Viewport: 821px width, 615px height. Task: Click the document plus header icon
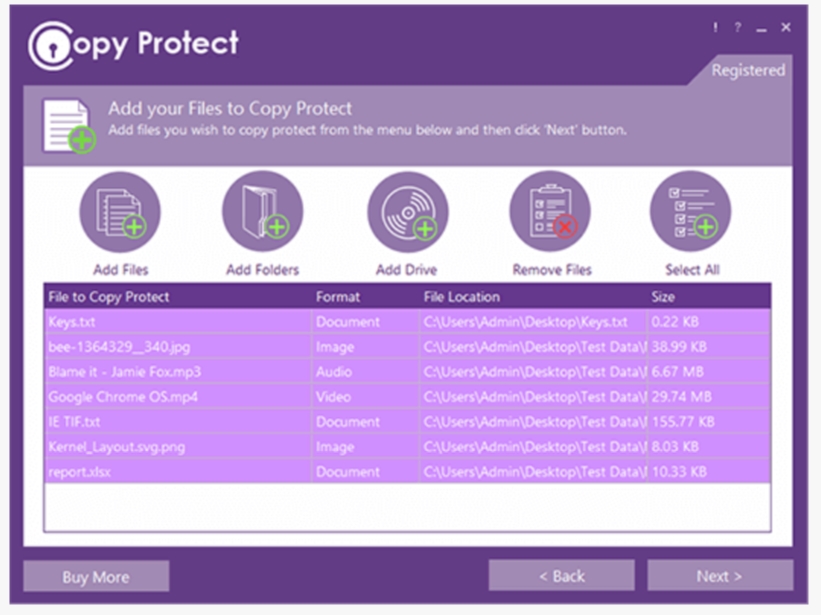click(x=69, y=126)
